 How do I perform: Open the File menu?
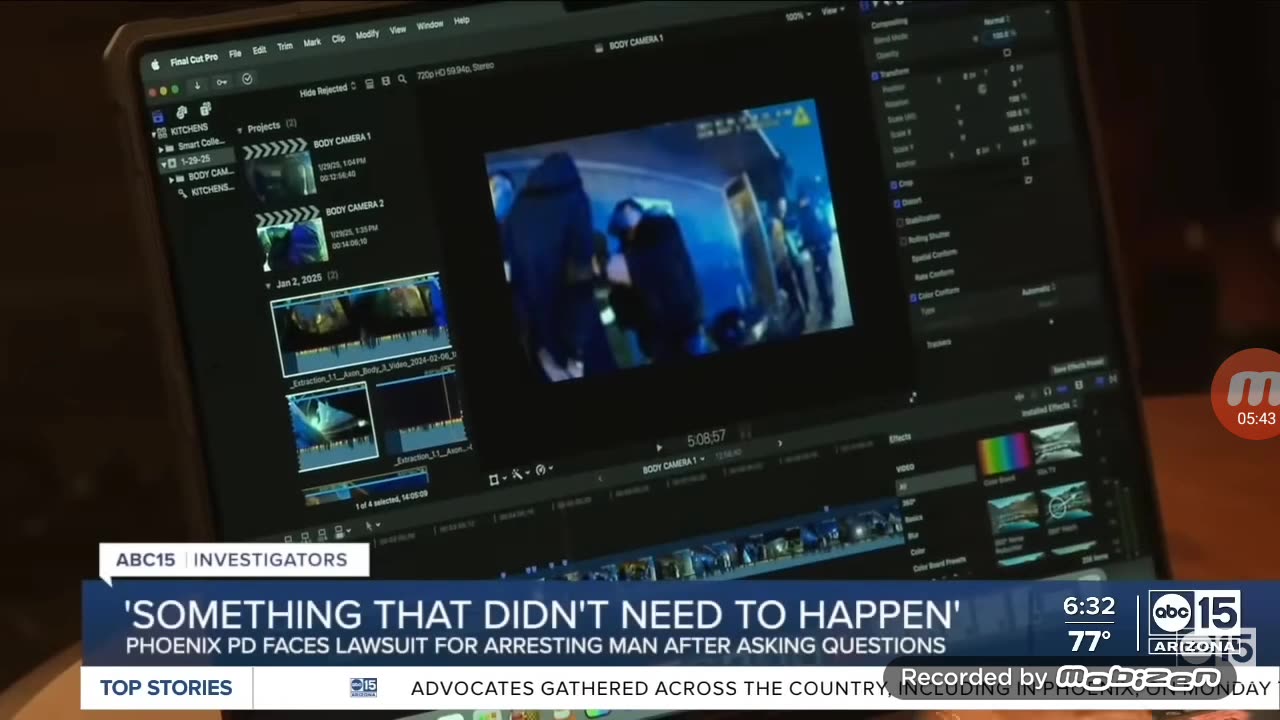click(235, 53)
